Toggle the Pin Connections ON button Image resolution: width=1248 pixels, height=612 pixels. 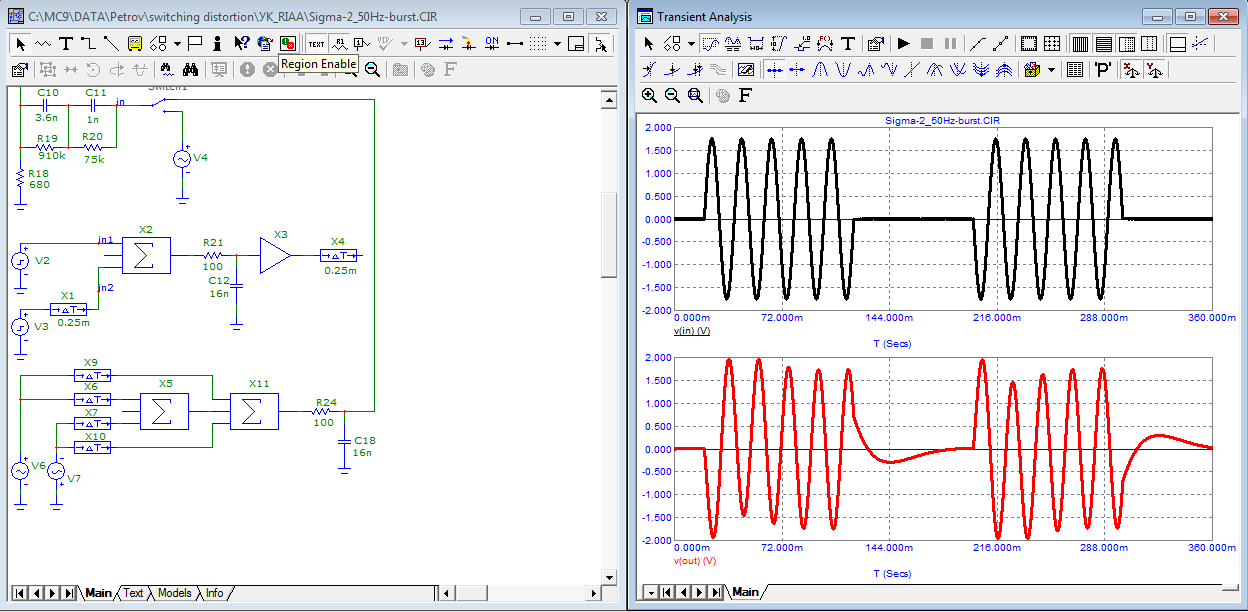tap(492, 43)
